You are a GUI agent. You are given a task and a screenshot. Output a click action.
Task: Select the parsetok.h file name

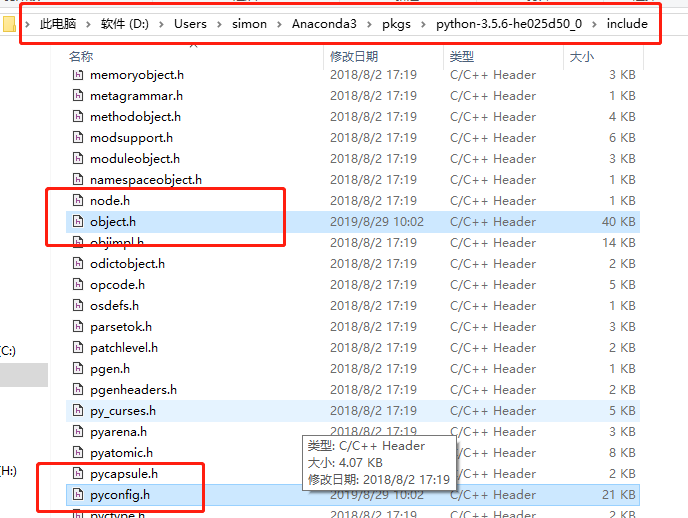tap(121, 327)
